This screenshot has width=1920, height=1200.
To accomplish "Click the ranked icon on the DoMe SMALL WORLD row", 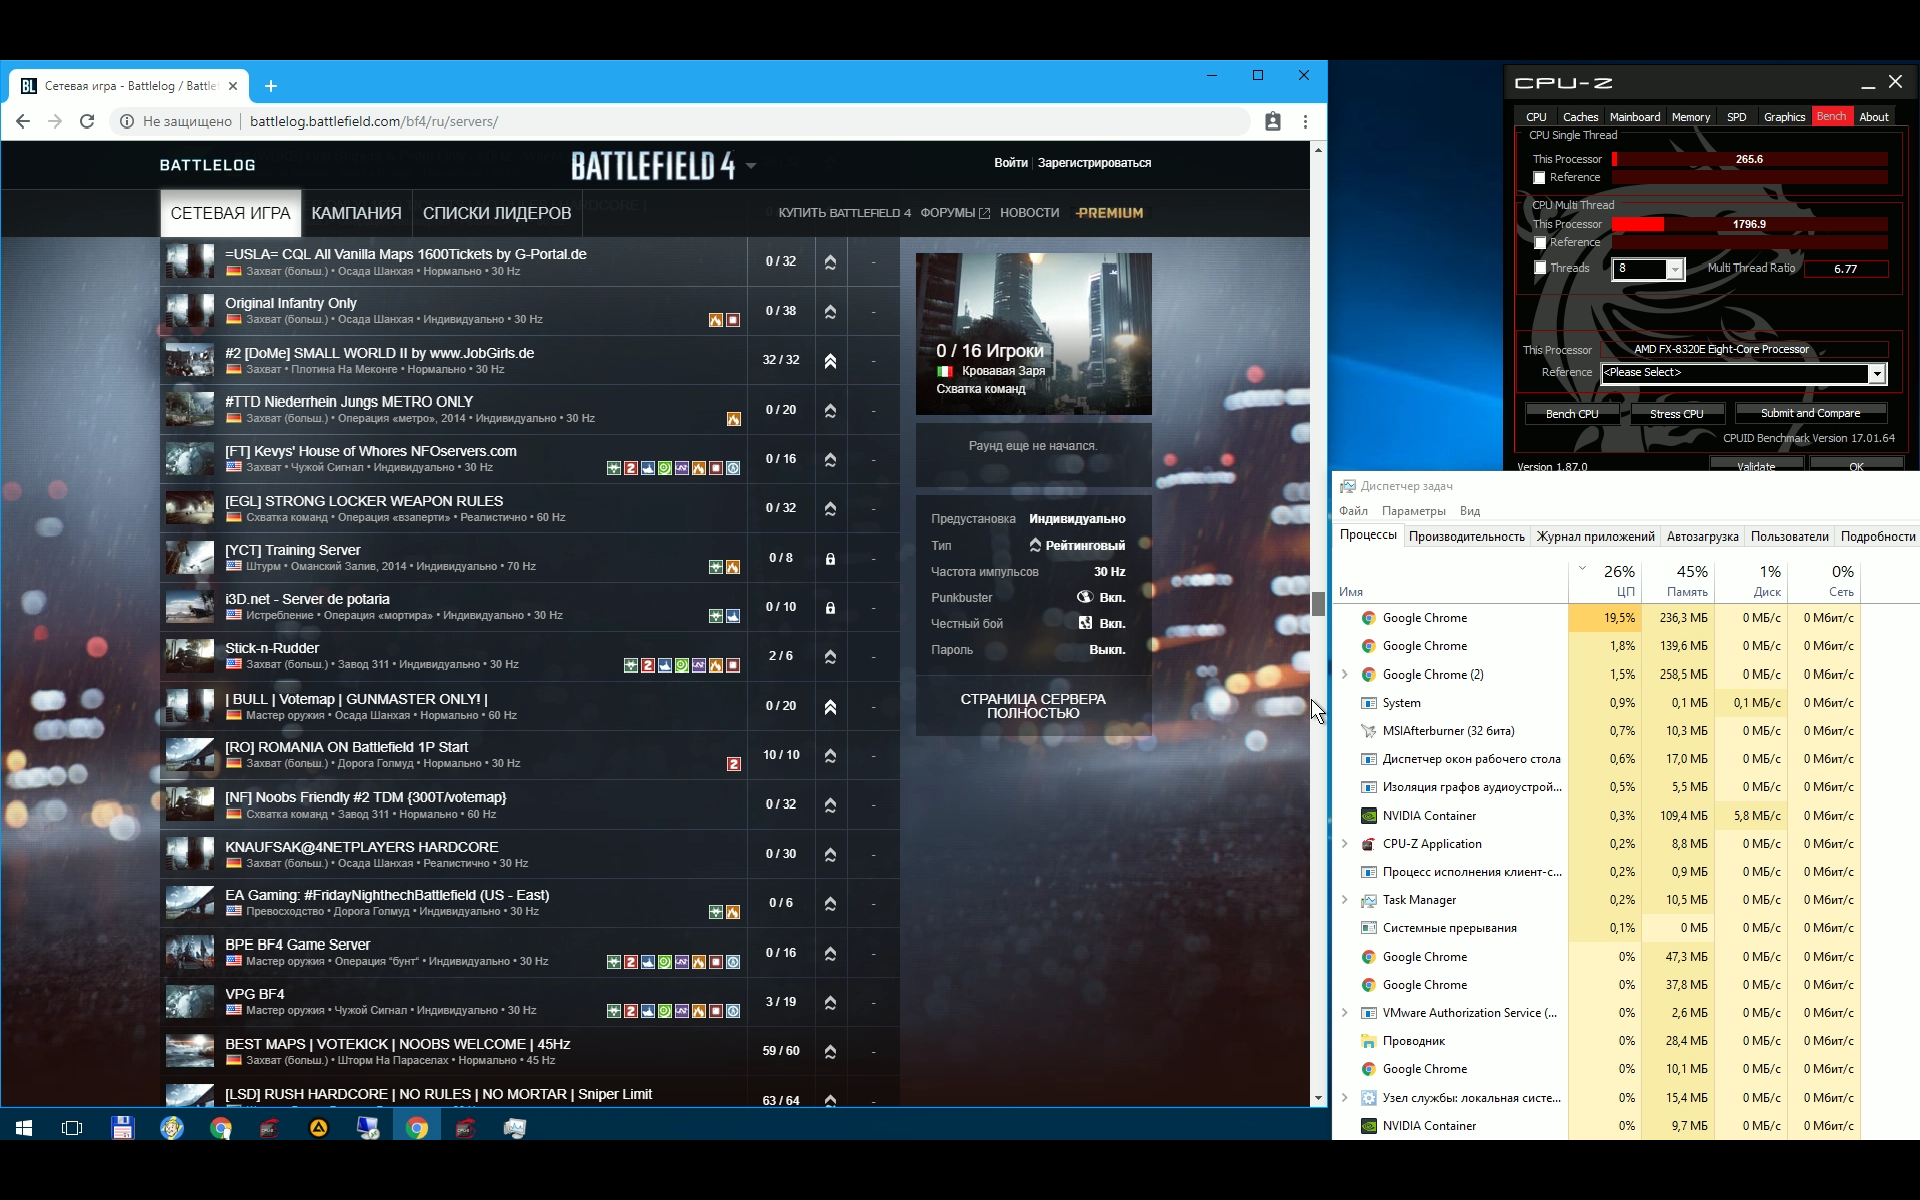I will point(830,361).
